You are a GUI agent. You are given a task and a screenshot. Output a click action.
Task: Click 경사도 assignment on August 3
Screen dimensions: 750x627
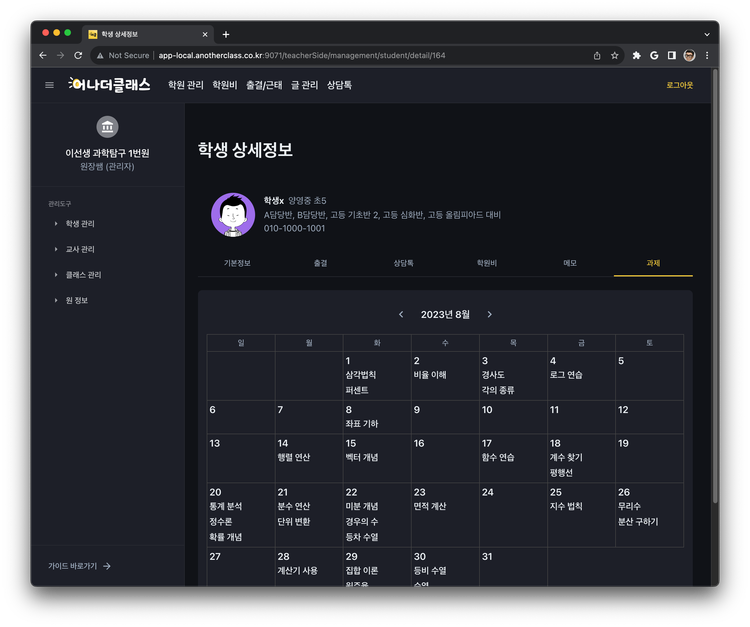[493, 375]
